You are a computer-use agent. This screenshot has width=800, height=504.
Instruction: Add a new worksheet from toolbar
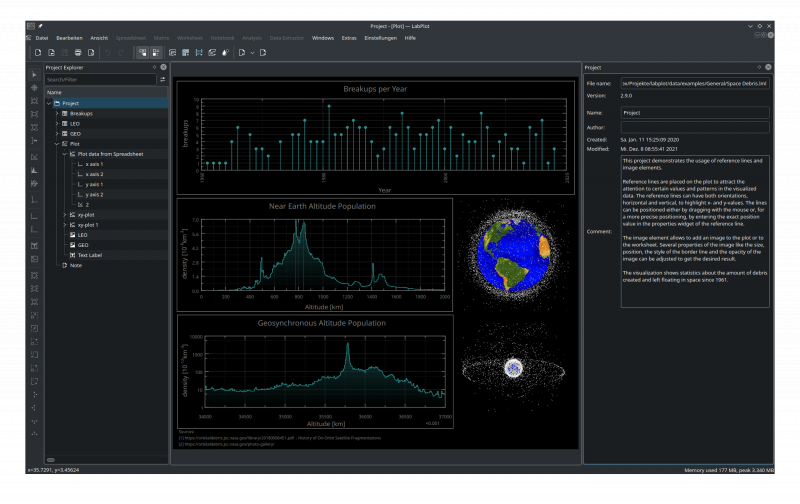(212, 53)
